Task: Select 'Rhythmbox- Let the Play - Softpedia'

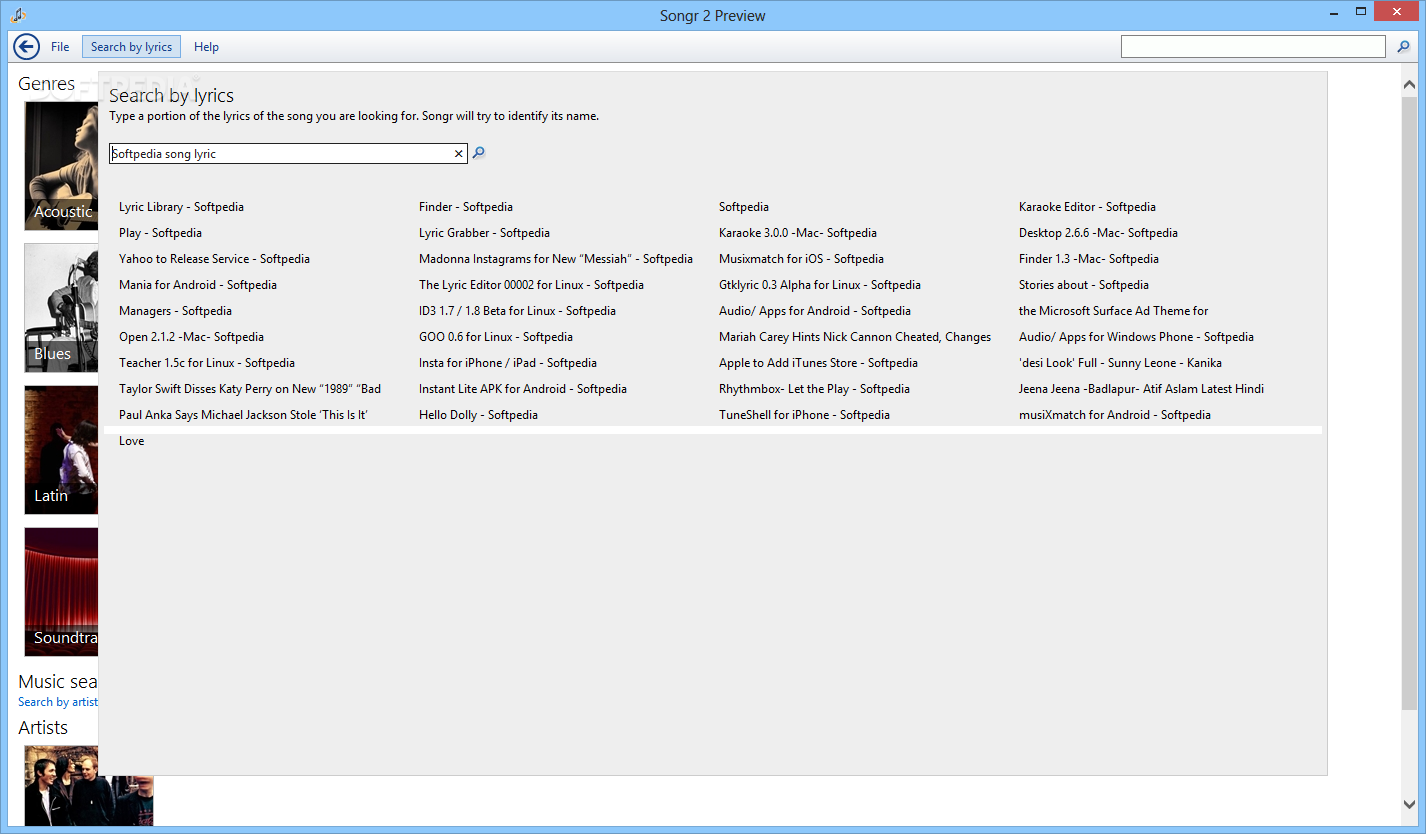Action: pos(814,389)
